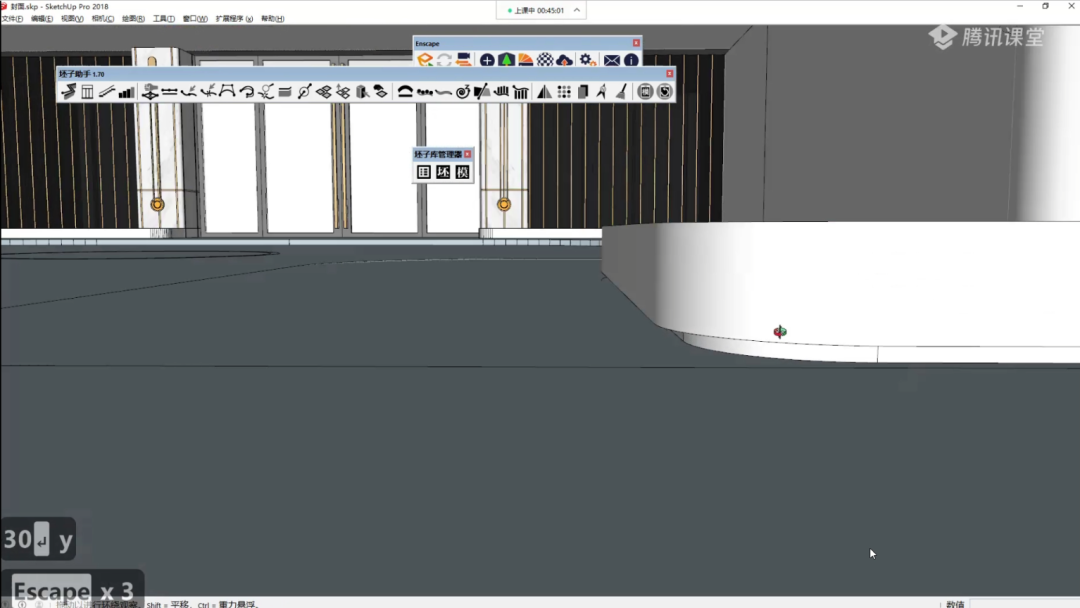The width and height of the screenshot is (1080, 608).
Task: Click Enscape info about icon
Action: pos(631,61)
